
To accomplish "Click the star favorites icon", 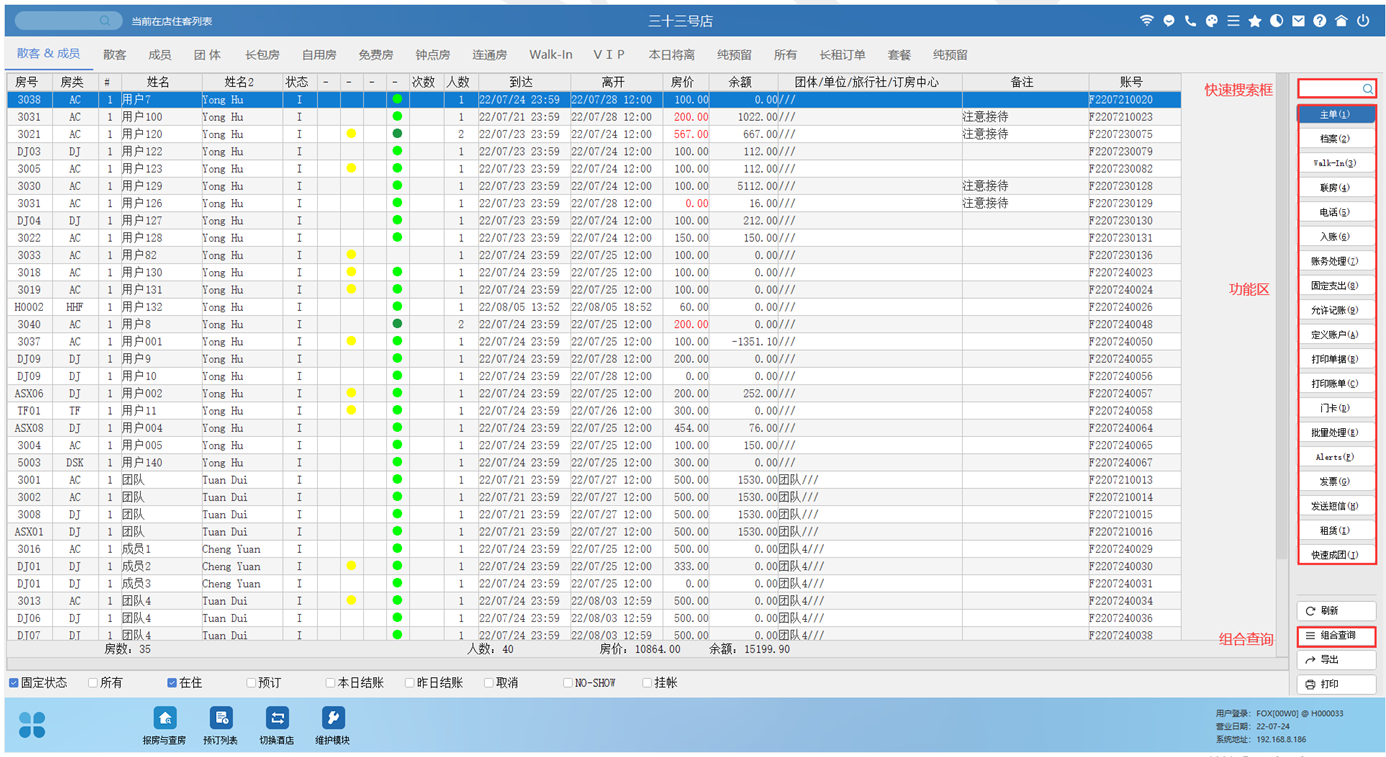I will [1255, 21].
